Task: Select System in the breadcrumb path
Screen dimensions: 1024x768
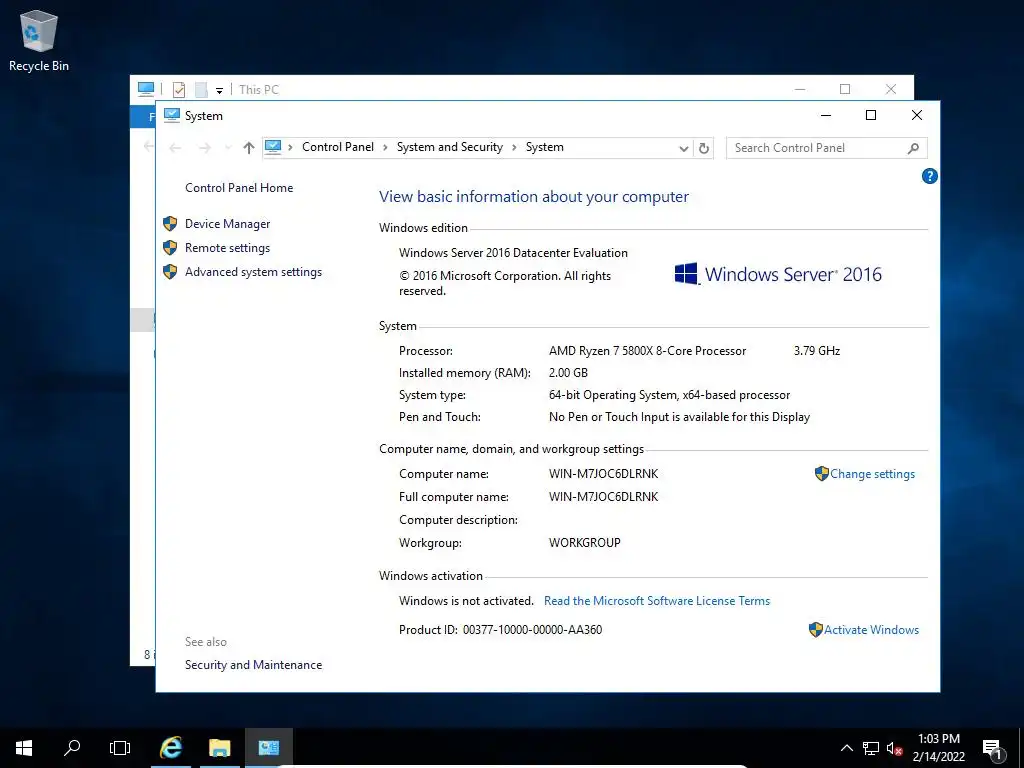Action: [x=545, y=147]
